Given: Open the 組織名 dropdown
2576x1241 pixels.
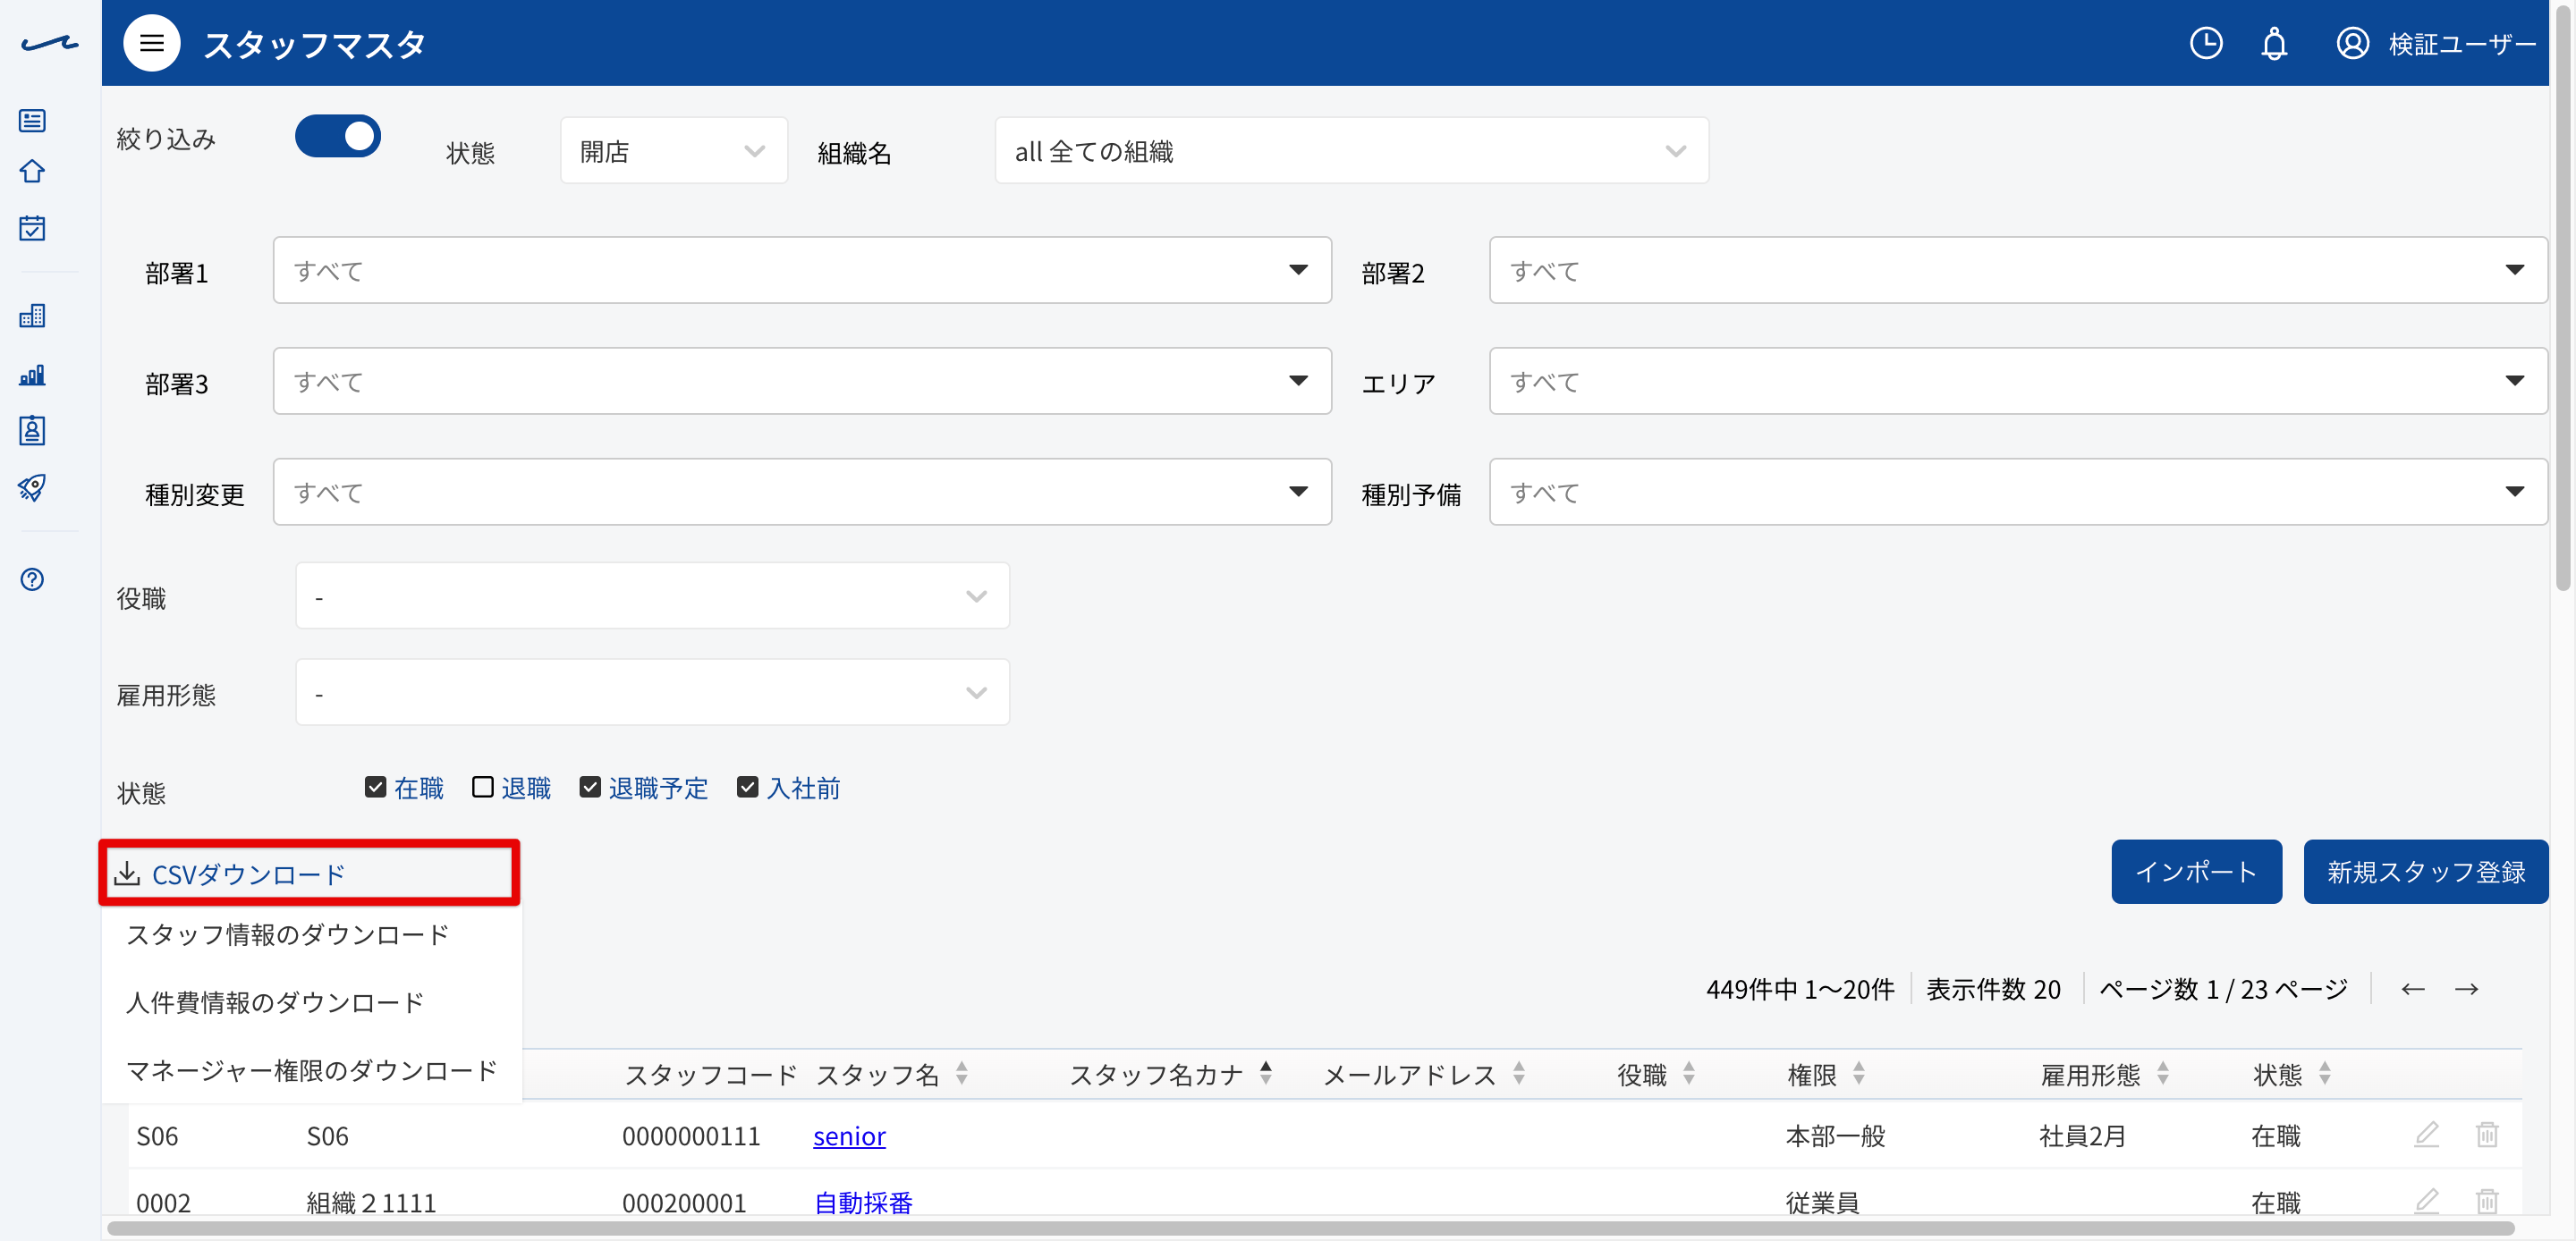Looking at the screenshot, I should (x=1351, y=150).
